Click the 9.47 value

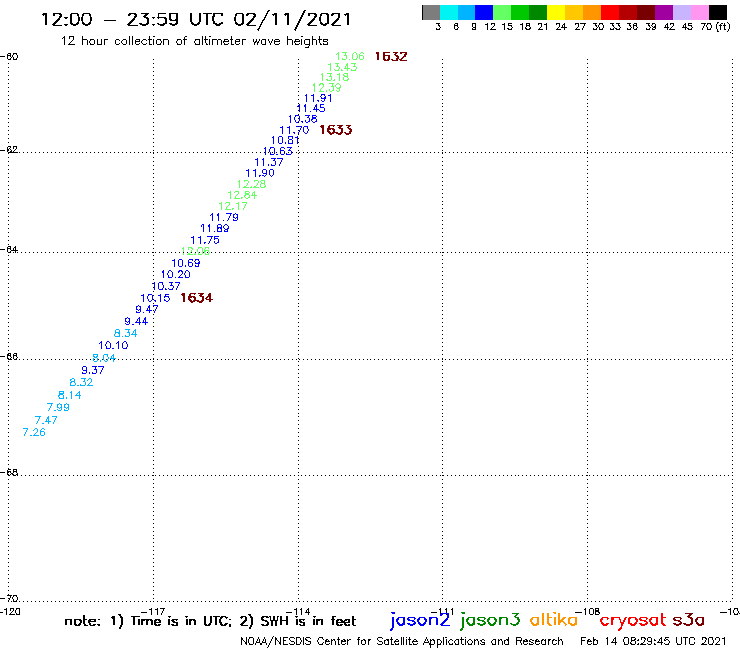(x=147, y=309)
